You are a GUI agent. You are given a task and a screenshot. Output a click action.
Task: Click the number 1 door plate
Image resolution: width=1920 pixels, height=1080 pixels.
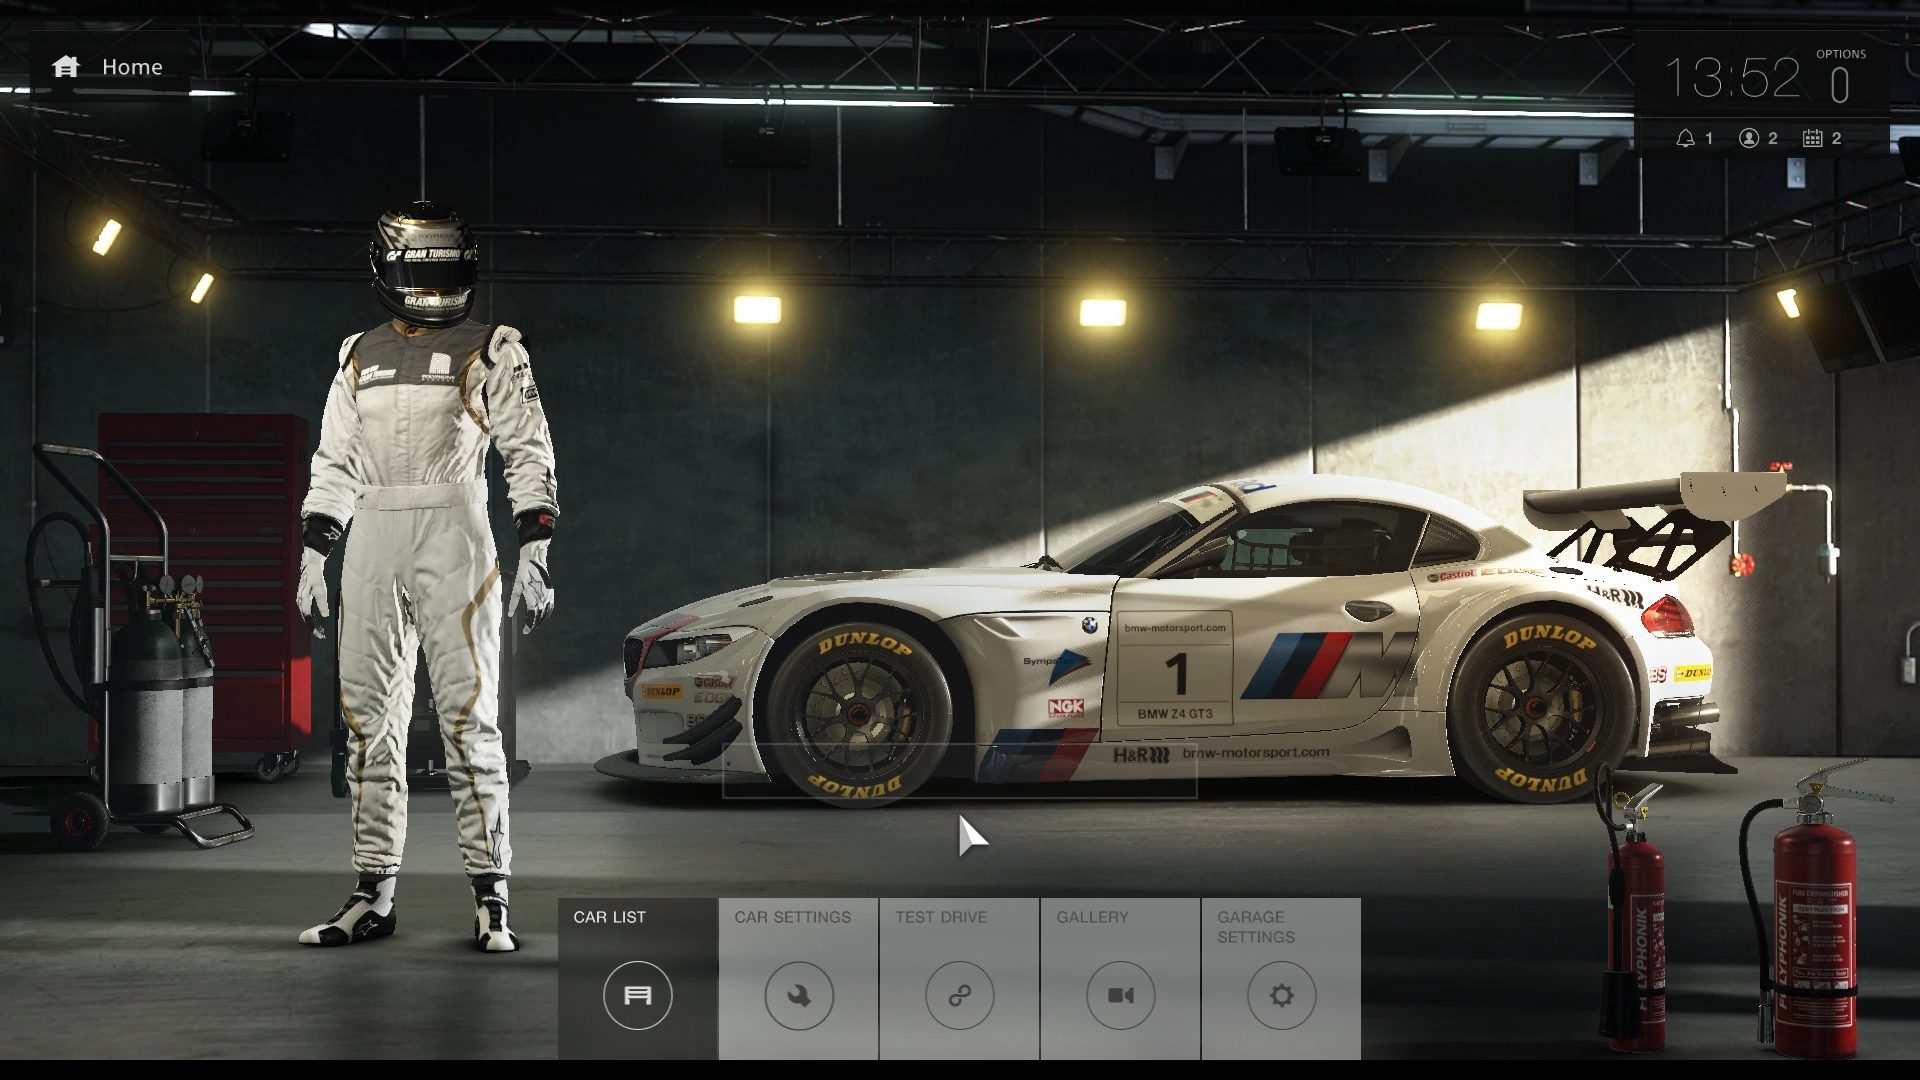pos(1175,668)
